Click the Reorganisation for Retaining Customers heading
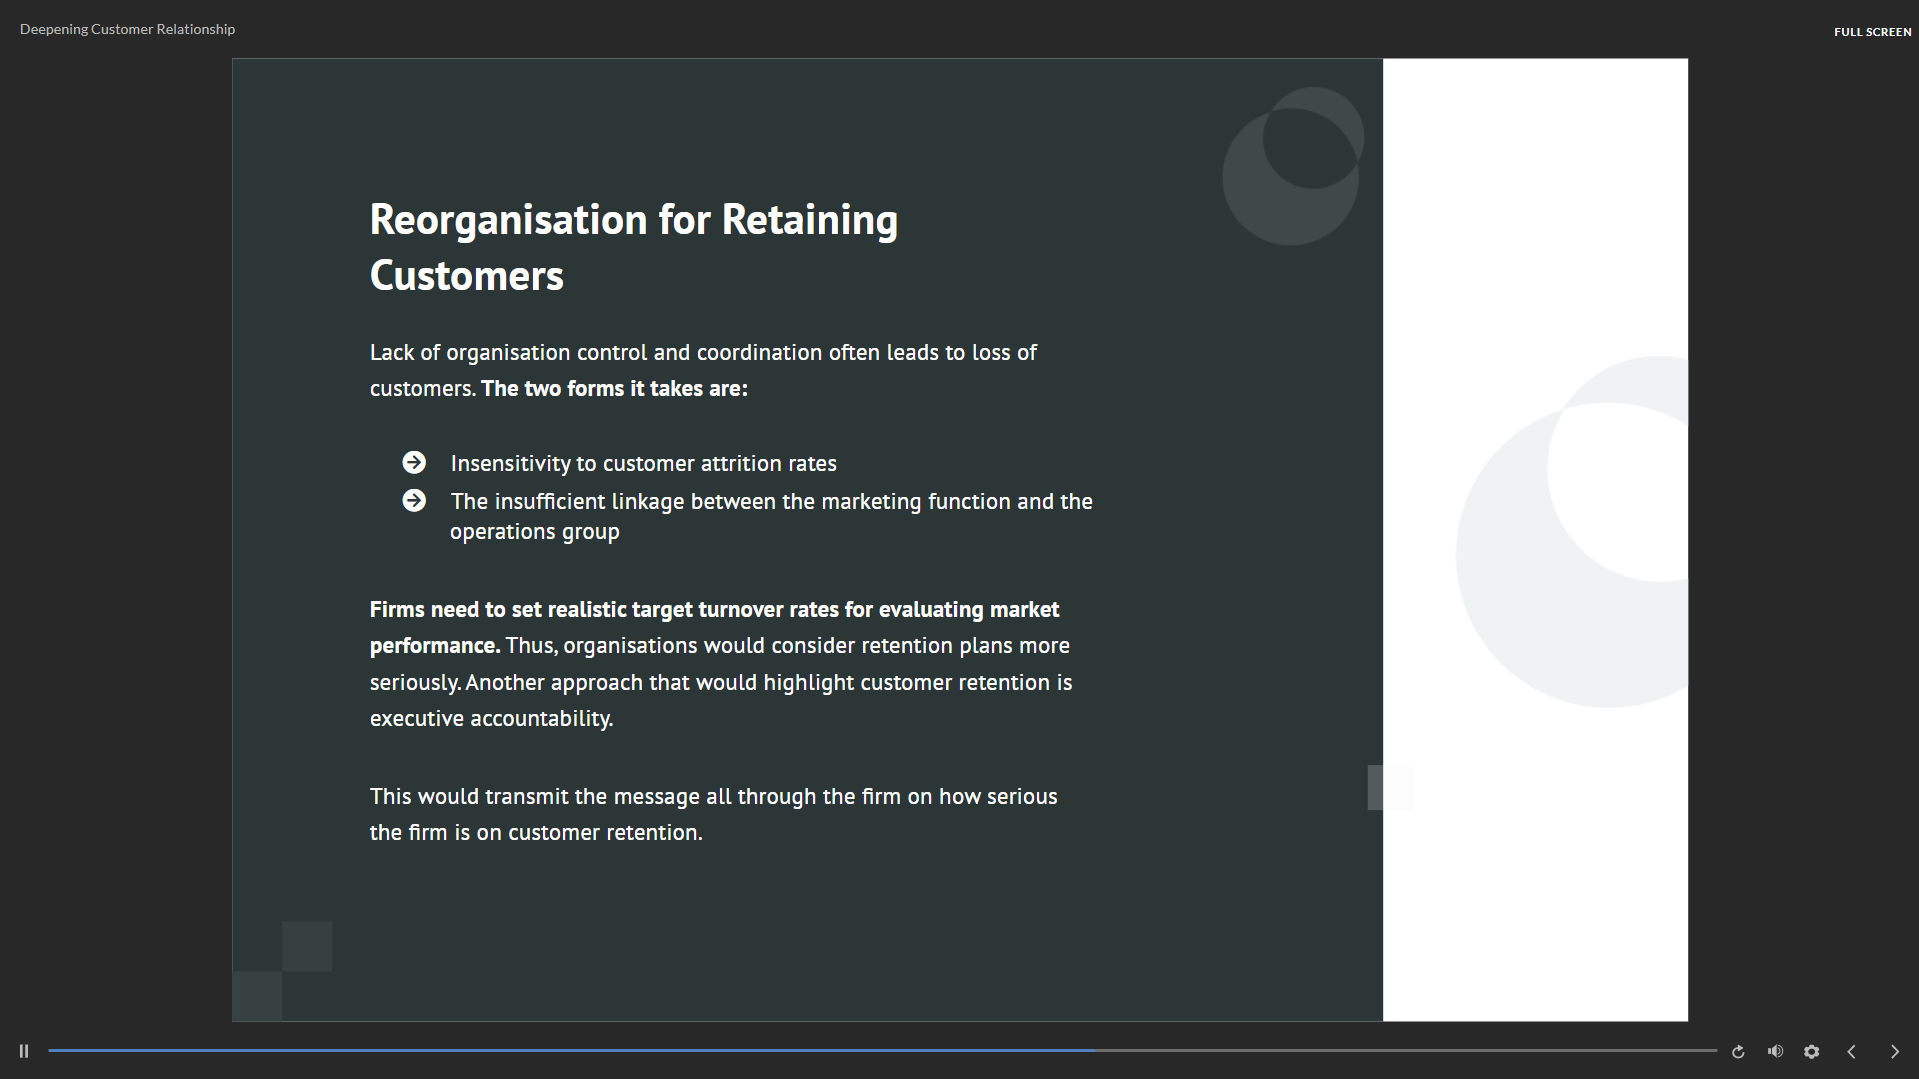Viewport: 1919px width, 1079px height. coord(633,247)
